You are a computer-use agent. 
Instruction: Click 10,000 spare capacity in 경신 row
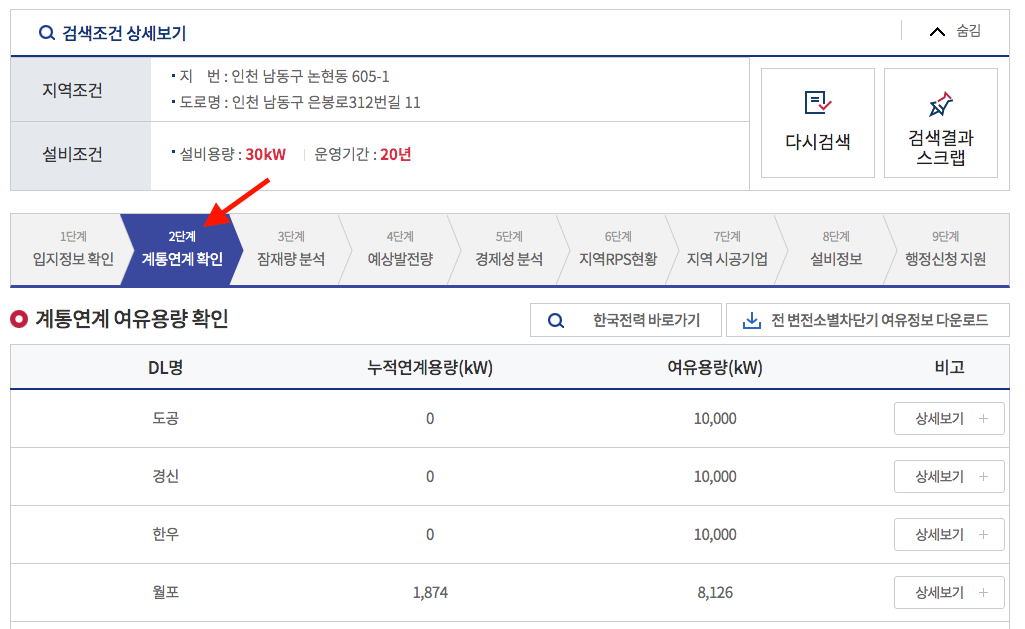pyautogui.click(x=715, y=477)
